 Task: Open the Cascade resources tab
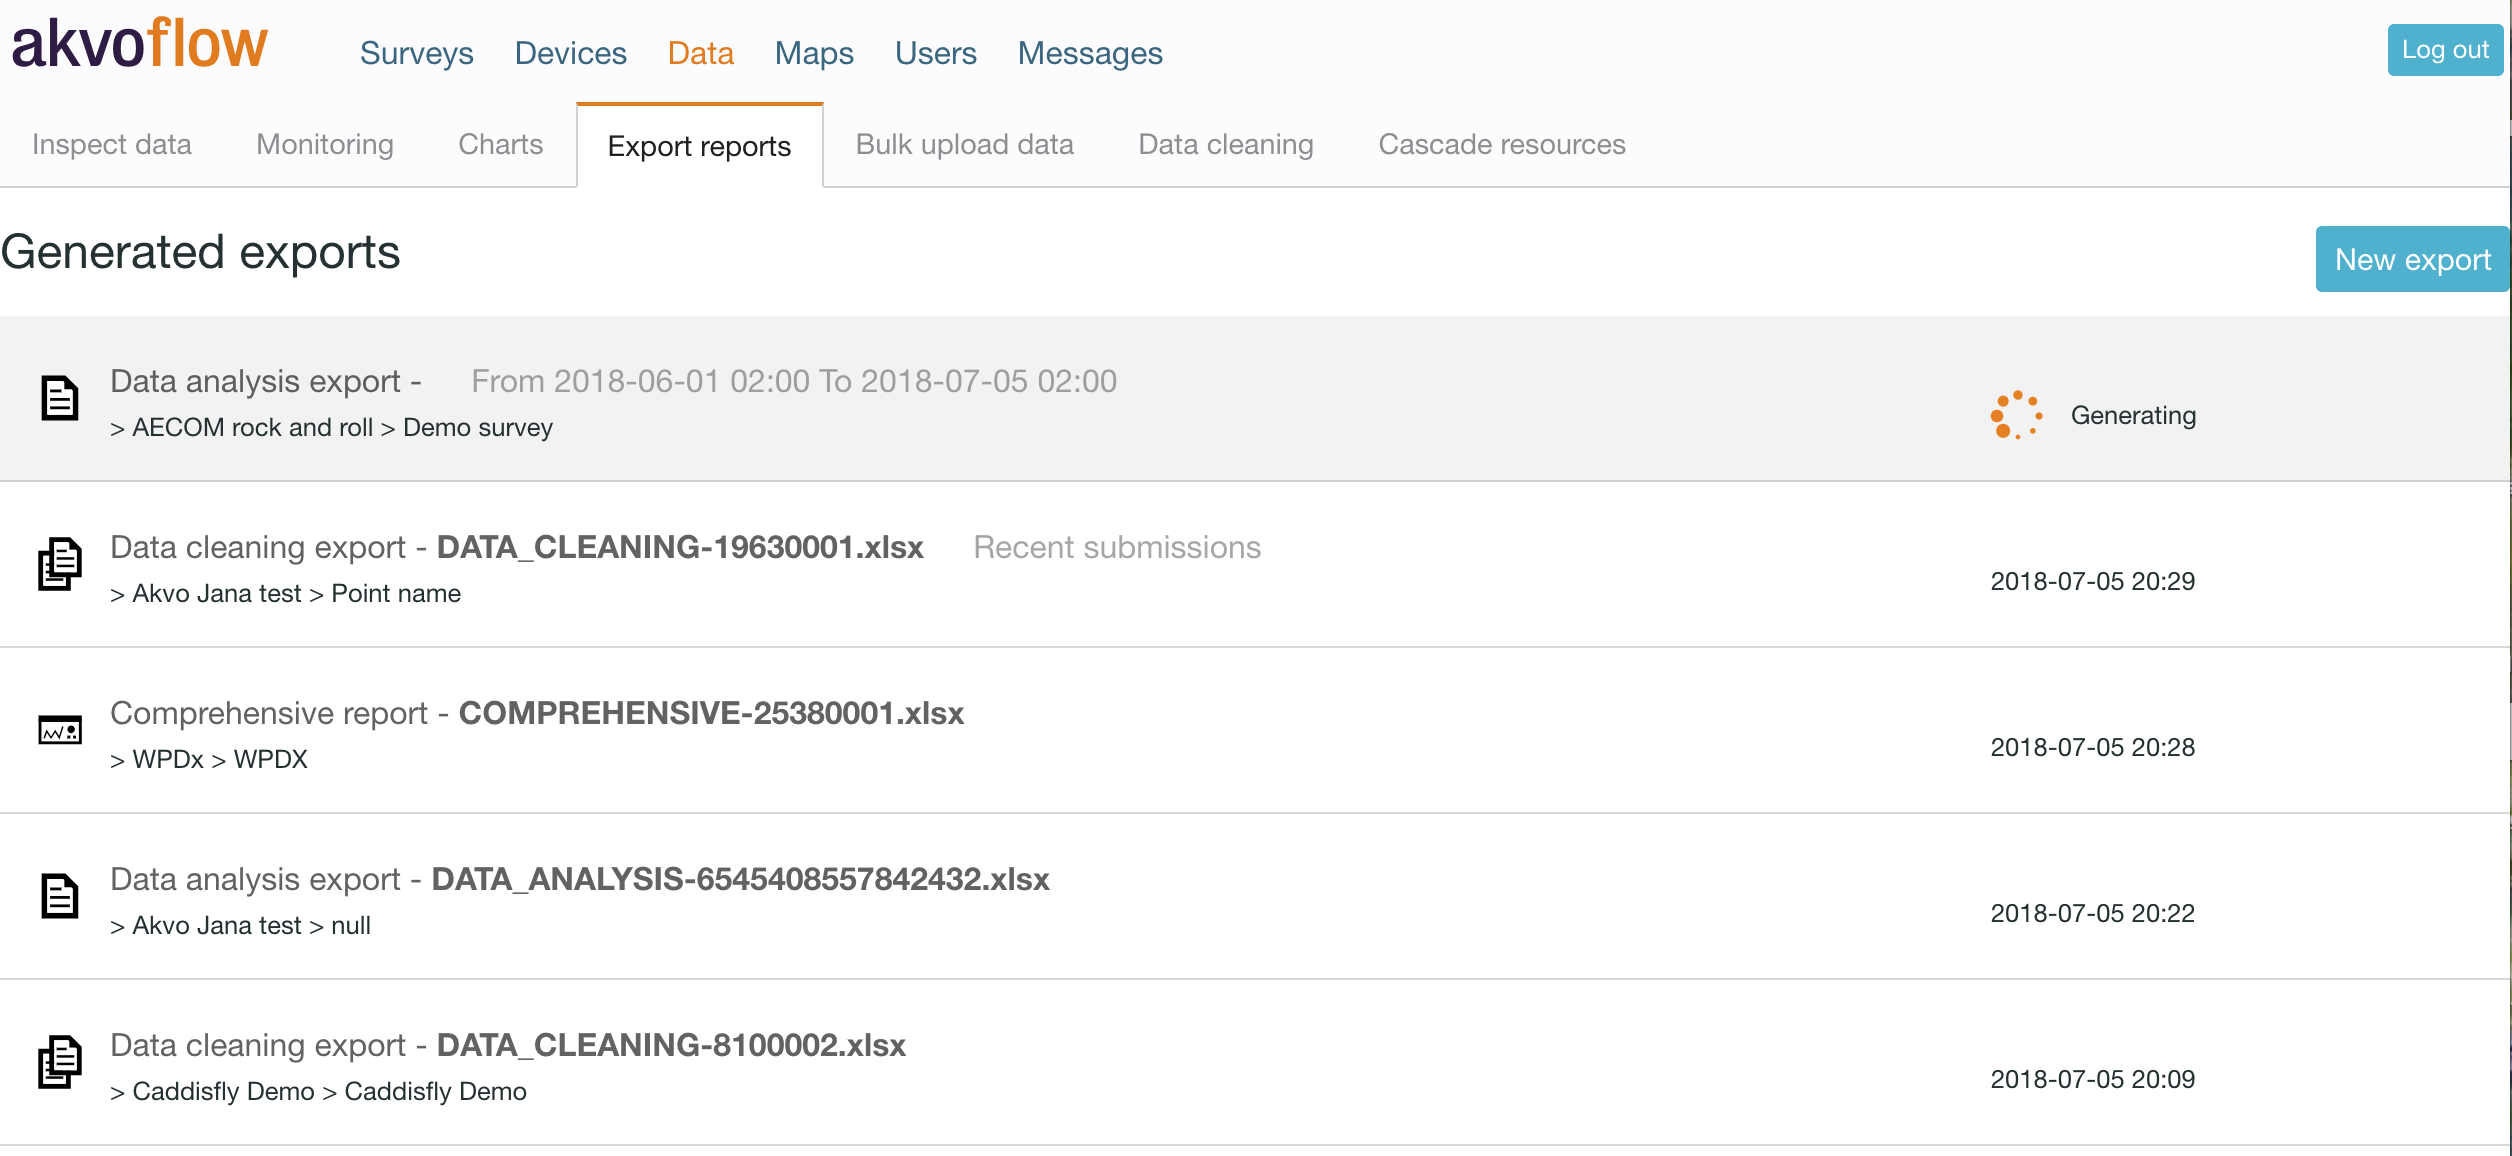(x=1501, y=145)
